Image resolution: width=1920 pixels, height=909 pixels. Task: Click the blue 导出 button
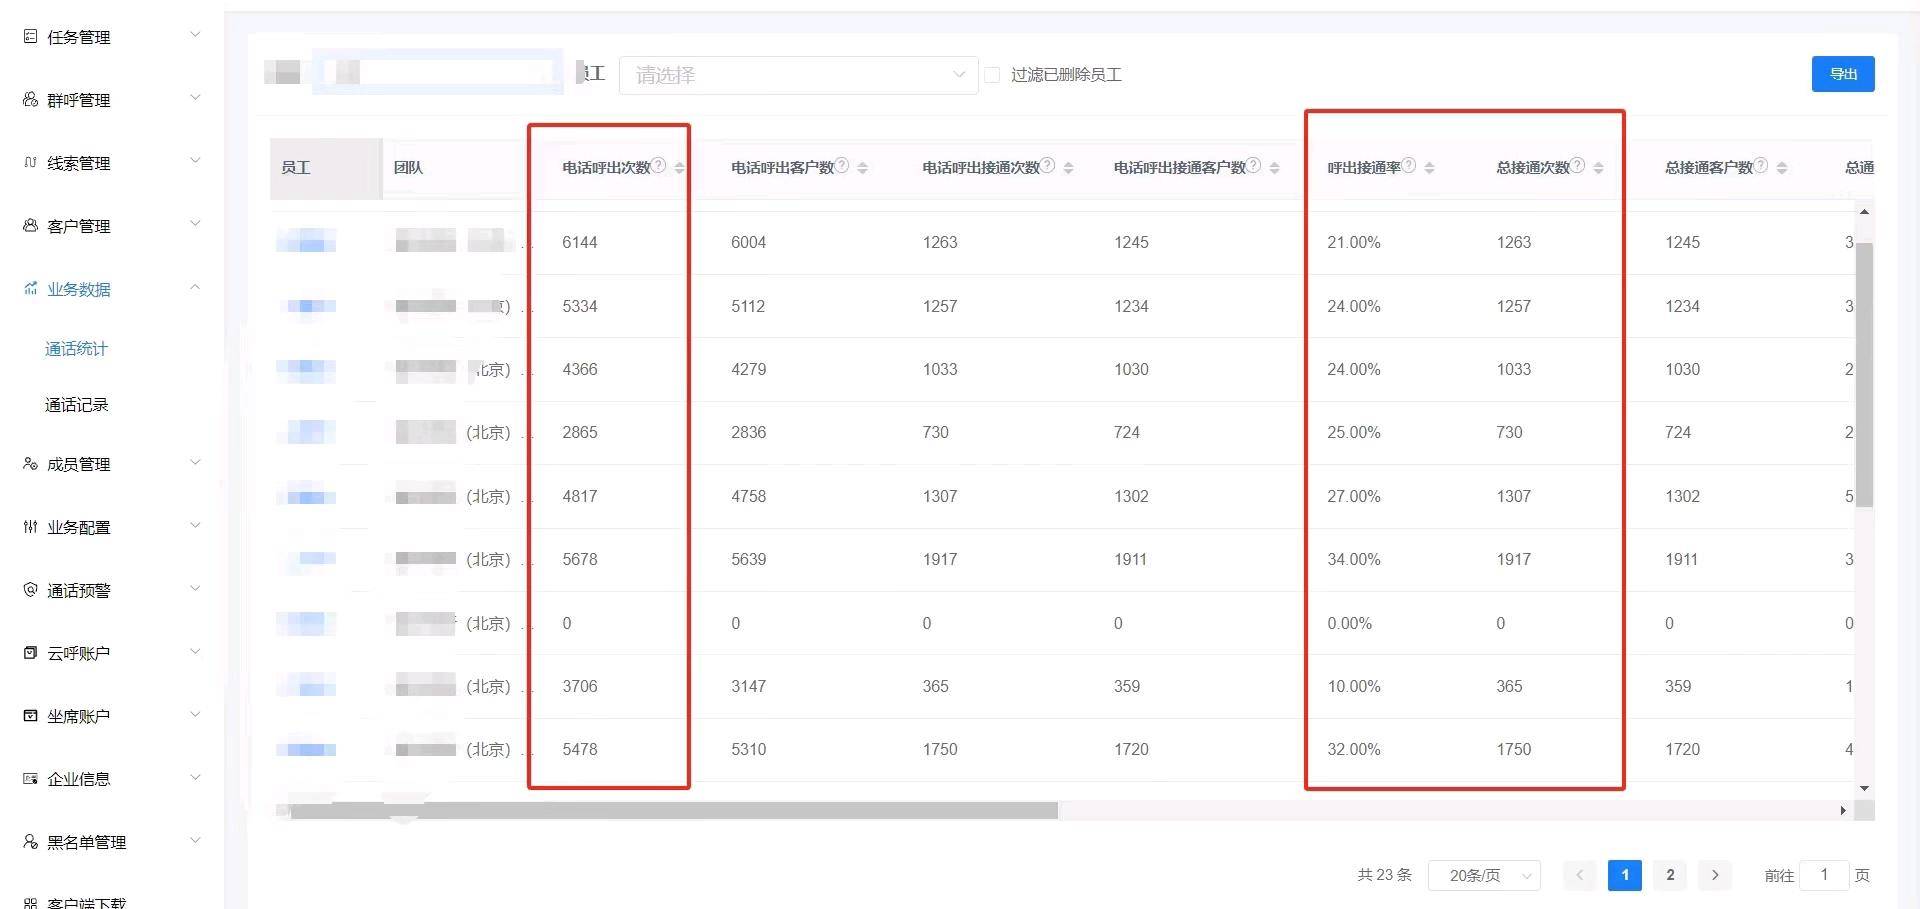(1842, 74)
